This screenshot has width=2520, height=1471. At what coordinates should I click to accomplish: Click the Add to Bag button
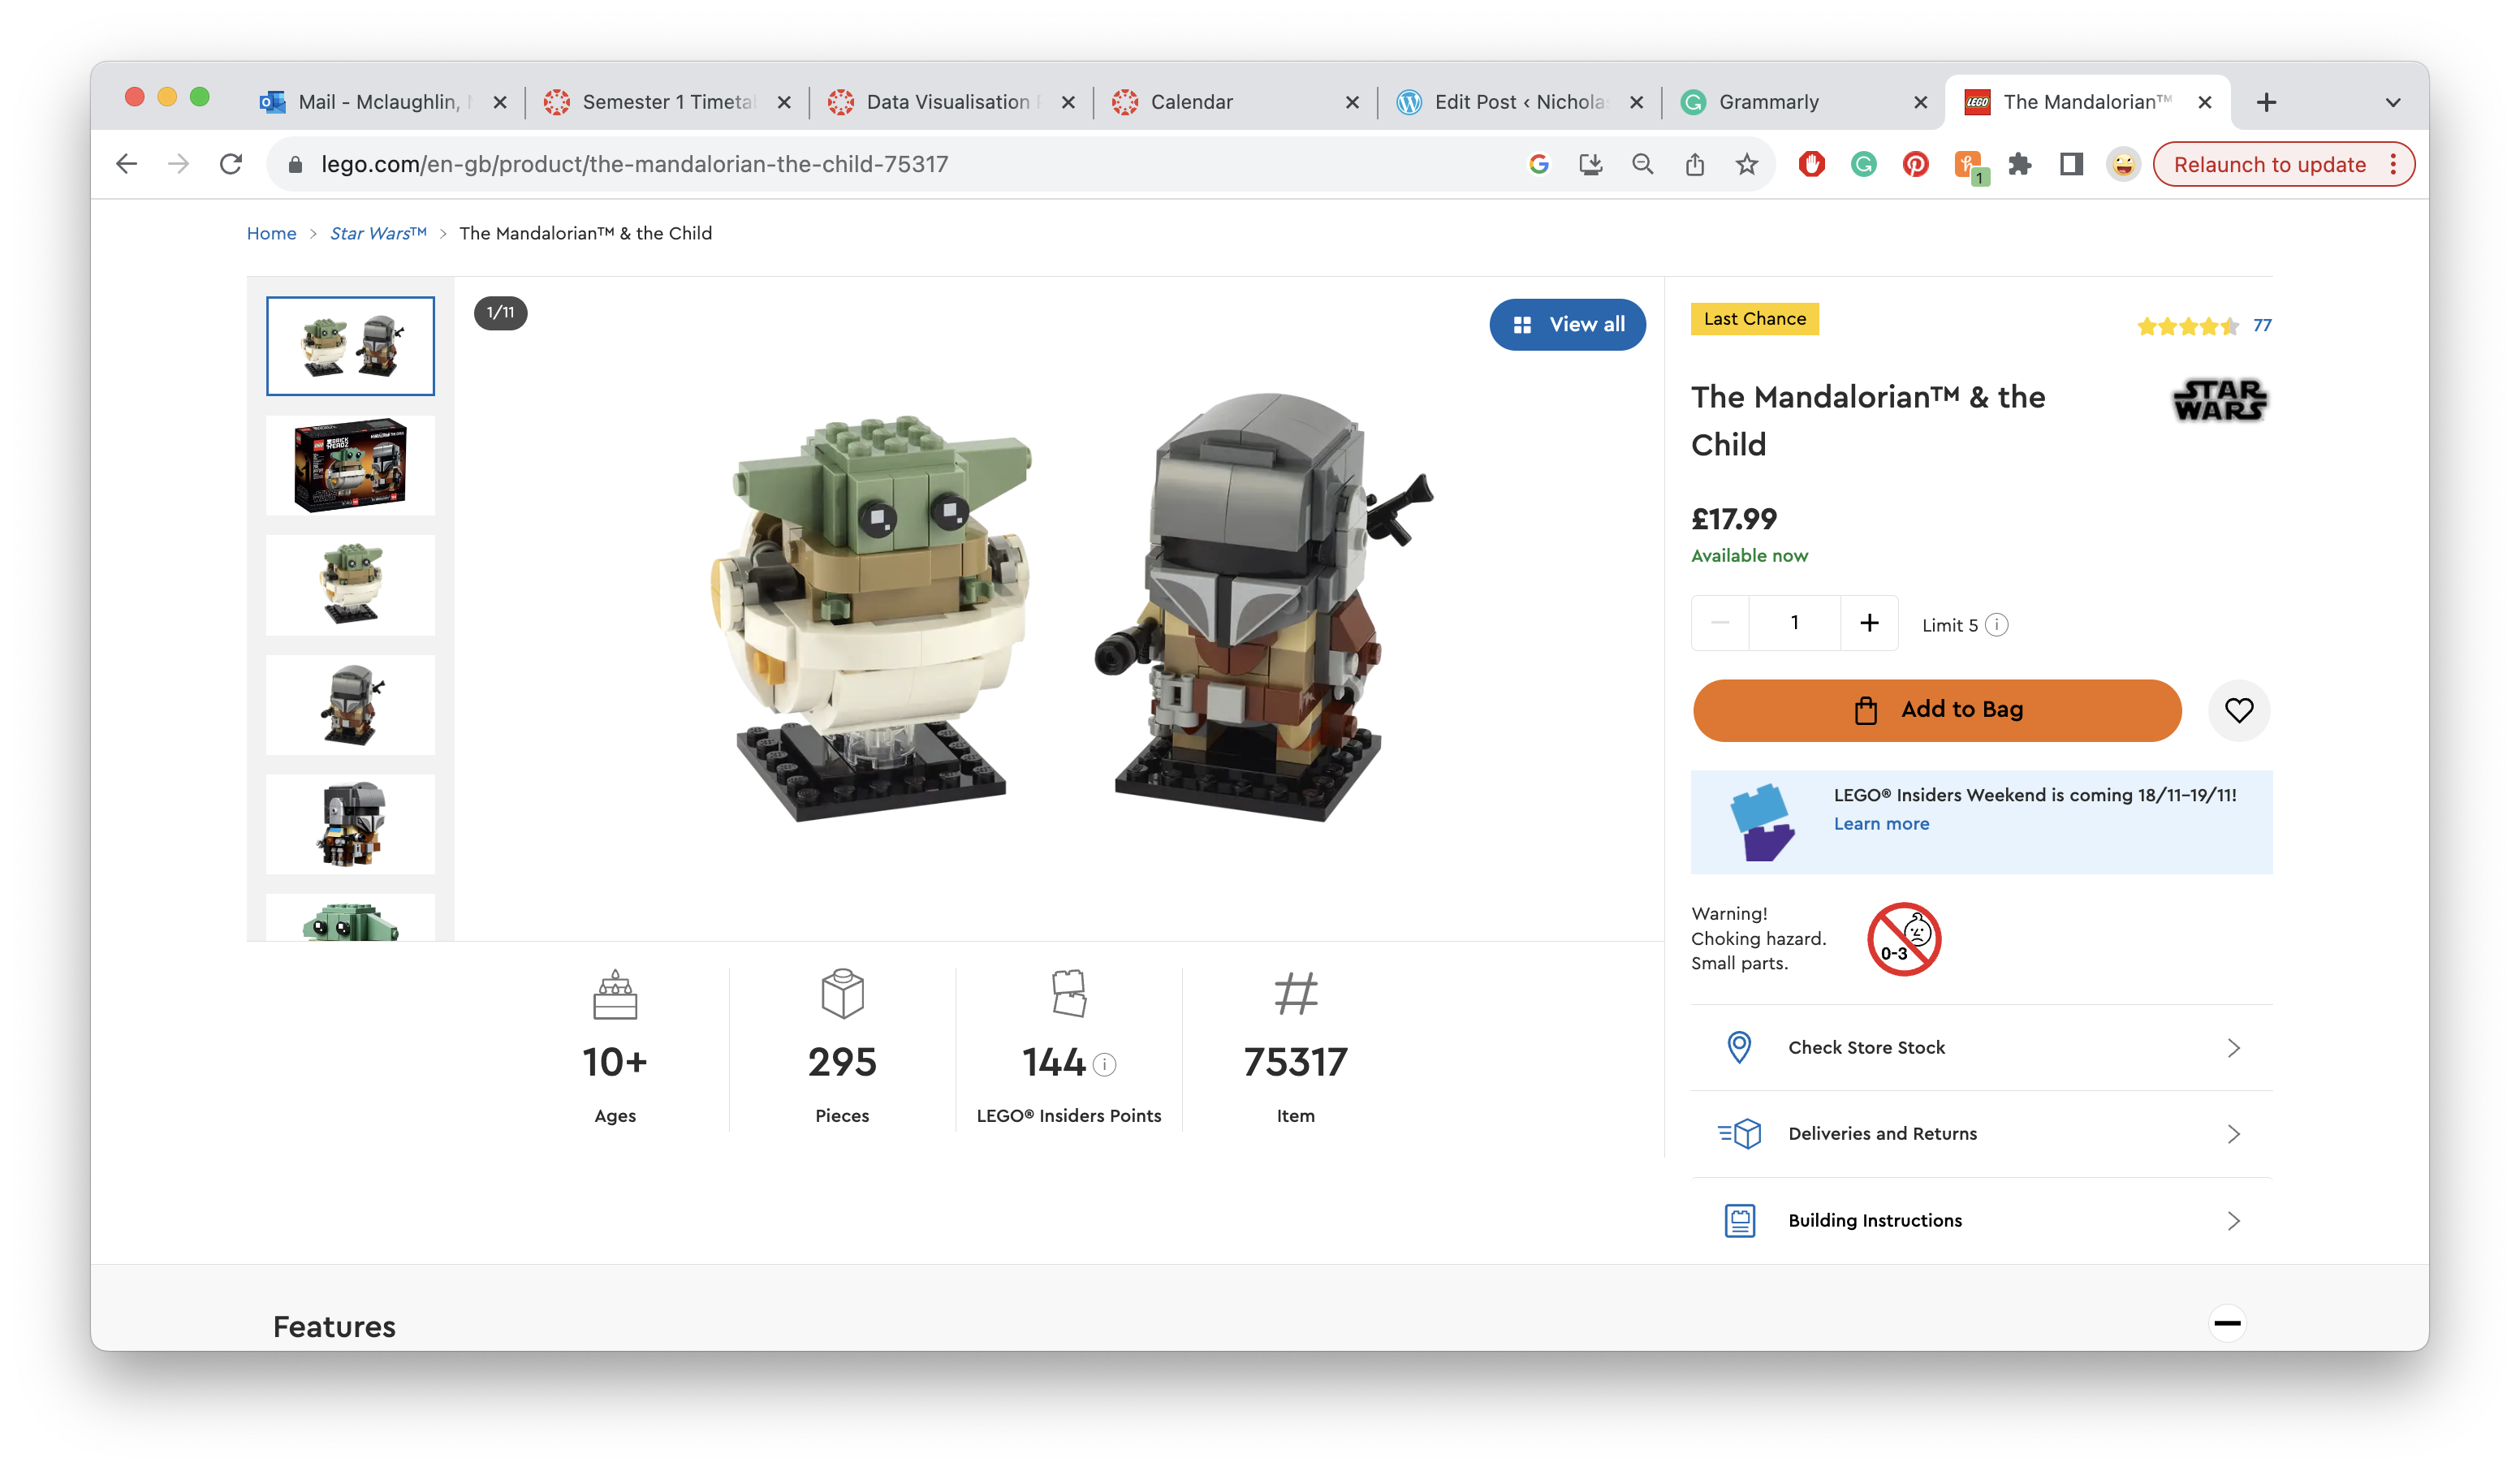1936,710
